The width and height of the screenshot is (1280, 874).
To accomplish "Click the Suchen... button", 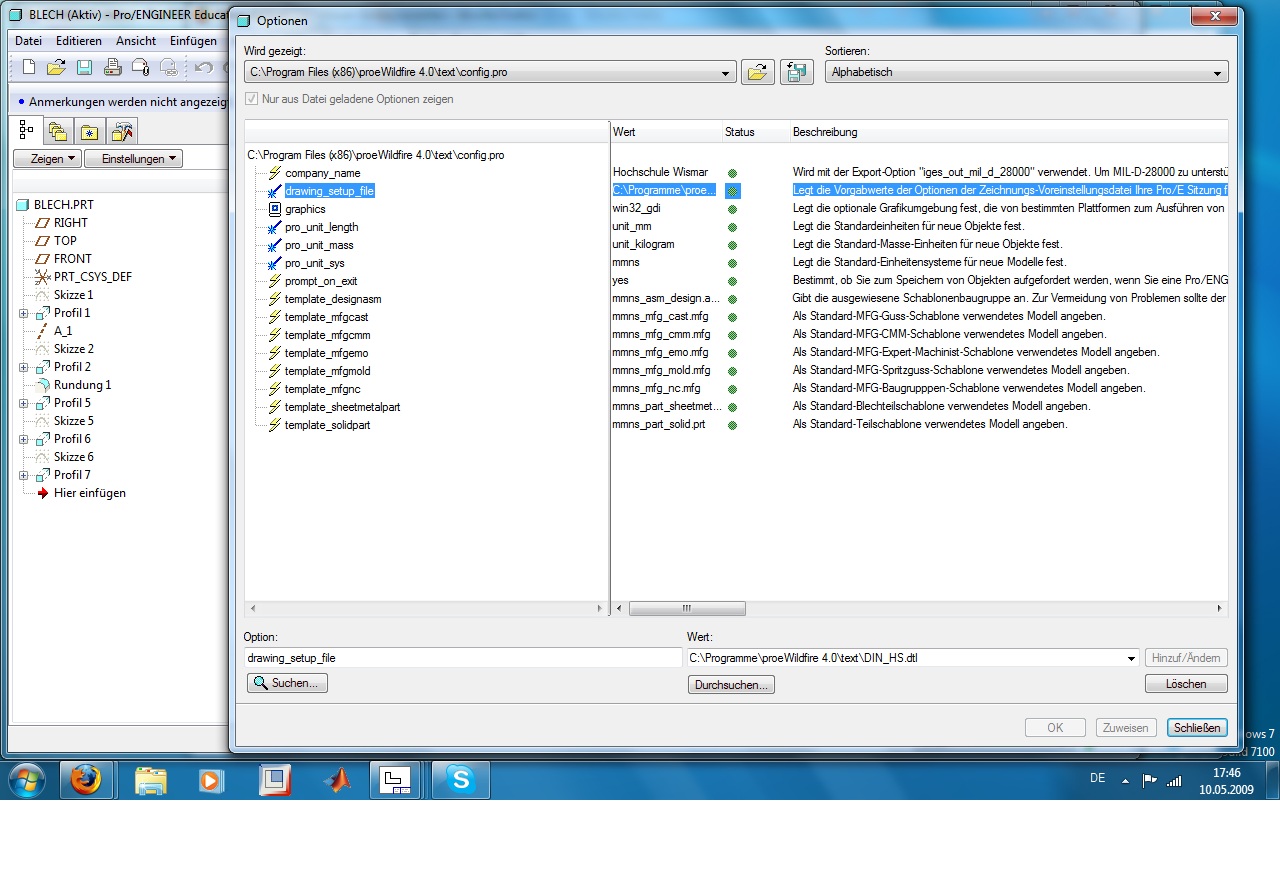I will coord(287,683).
